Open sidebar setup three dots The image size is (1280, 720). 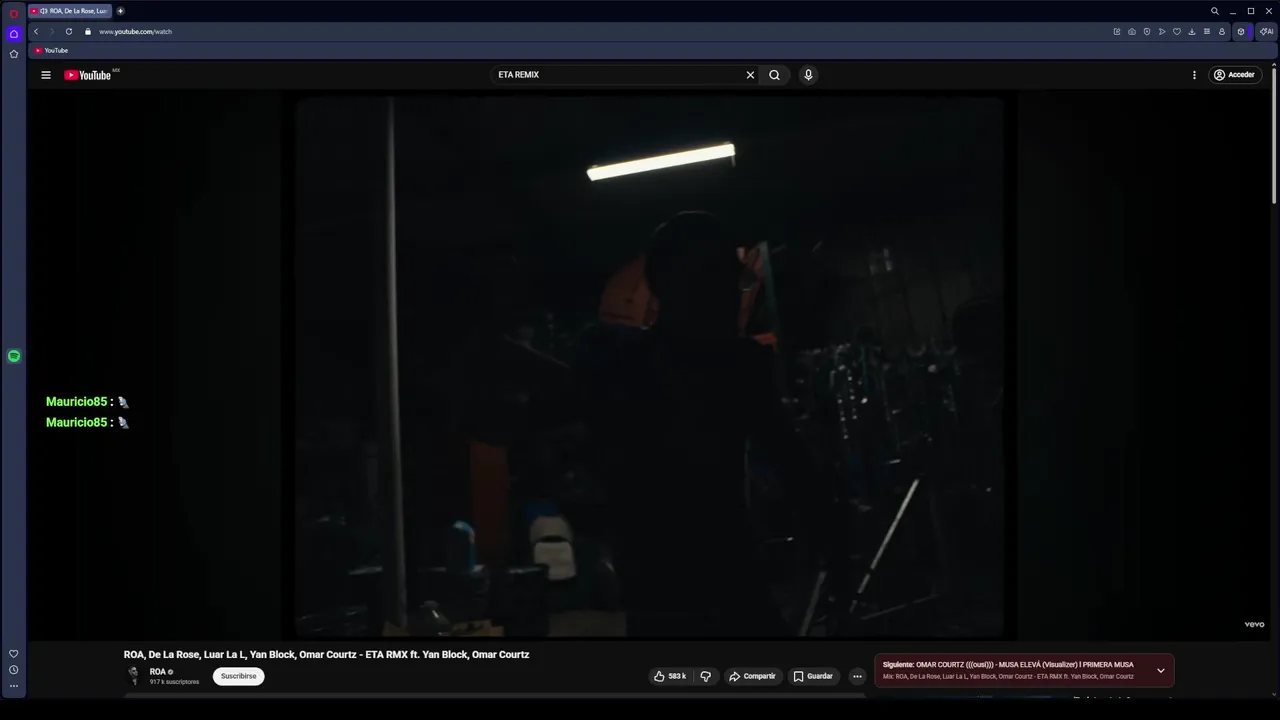(x=13, y=686)
